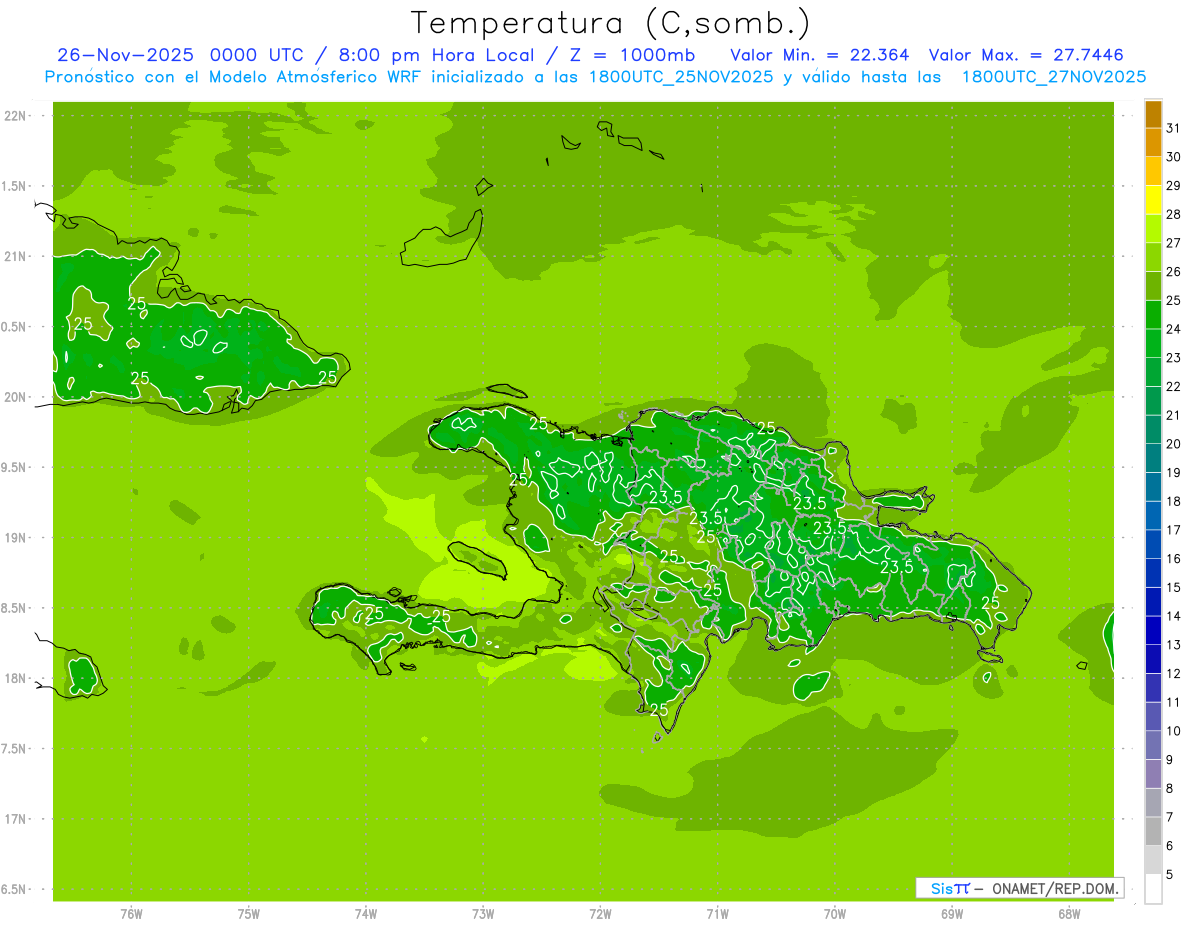The height and width of the screenshot is (927, 1200).
Task: Click the legend value label '5'
Action: click(1170, 874)
